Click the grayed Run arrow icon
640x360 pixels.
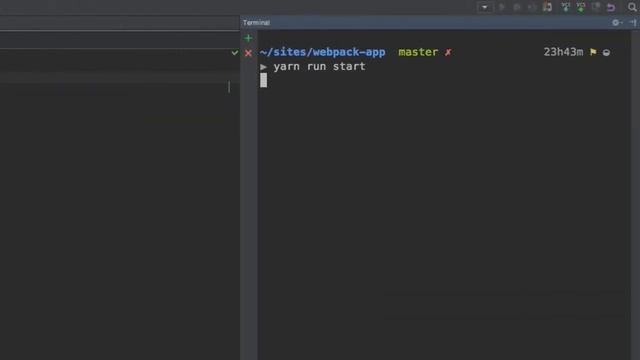point(502,7)
